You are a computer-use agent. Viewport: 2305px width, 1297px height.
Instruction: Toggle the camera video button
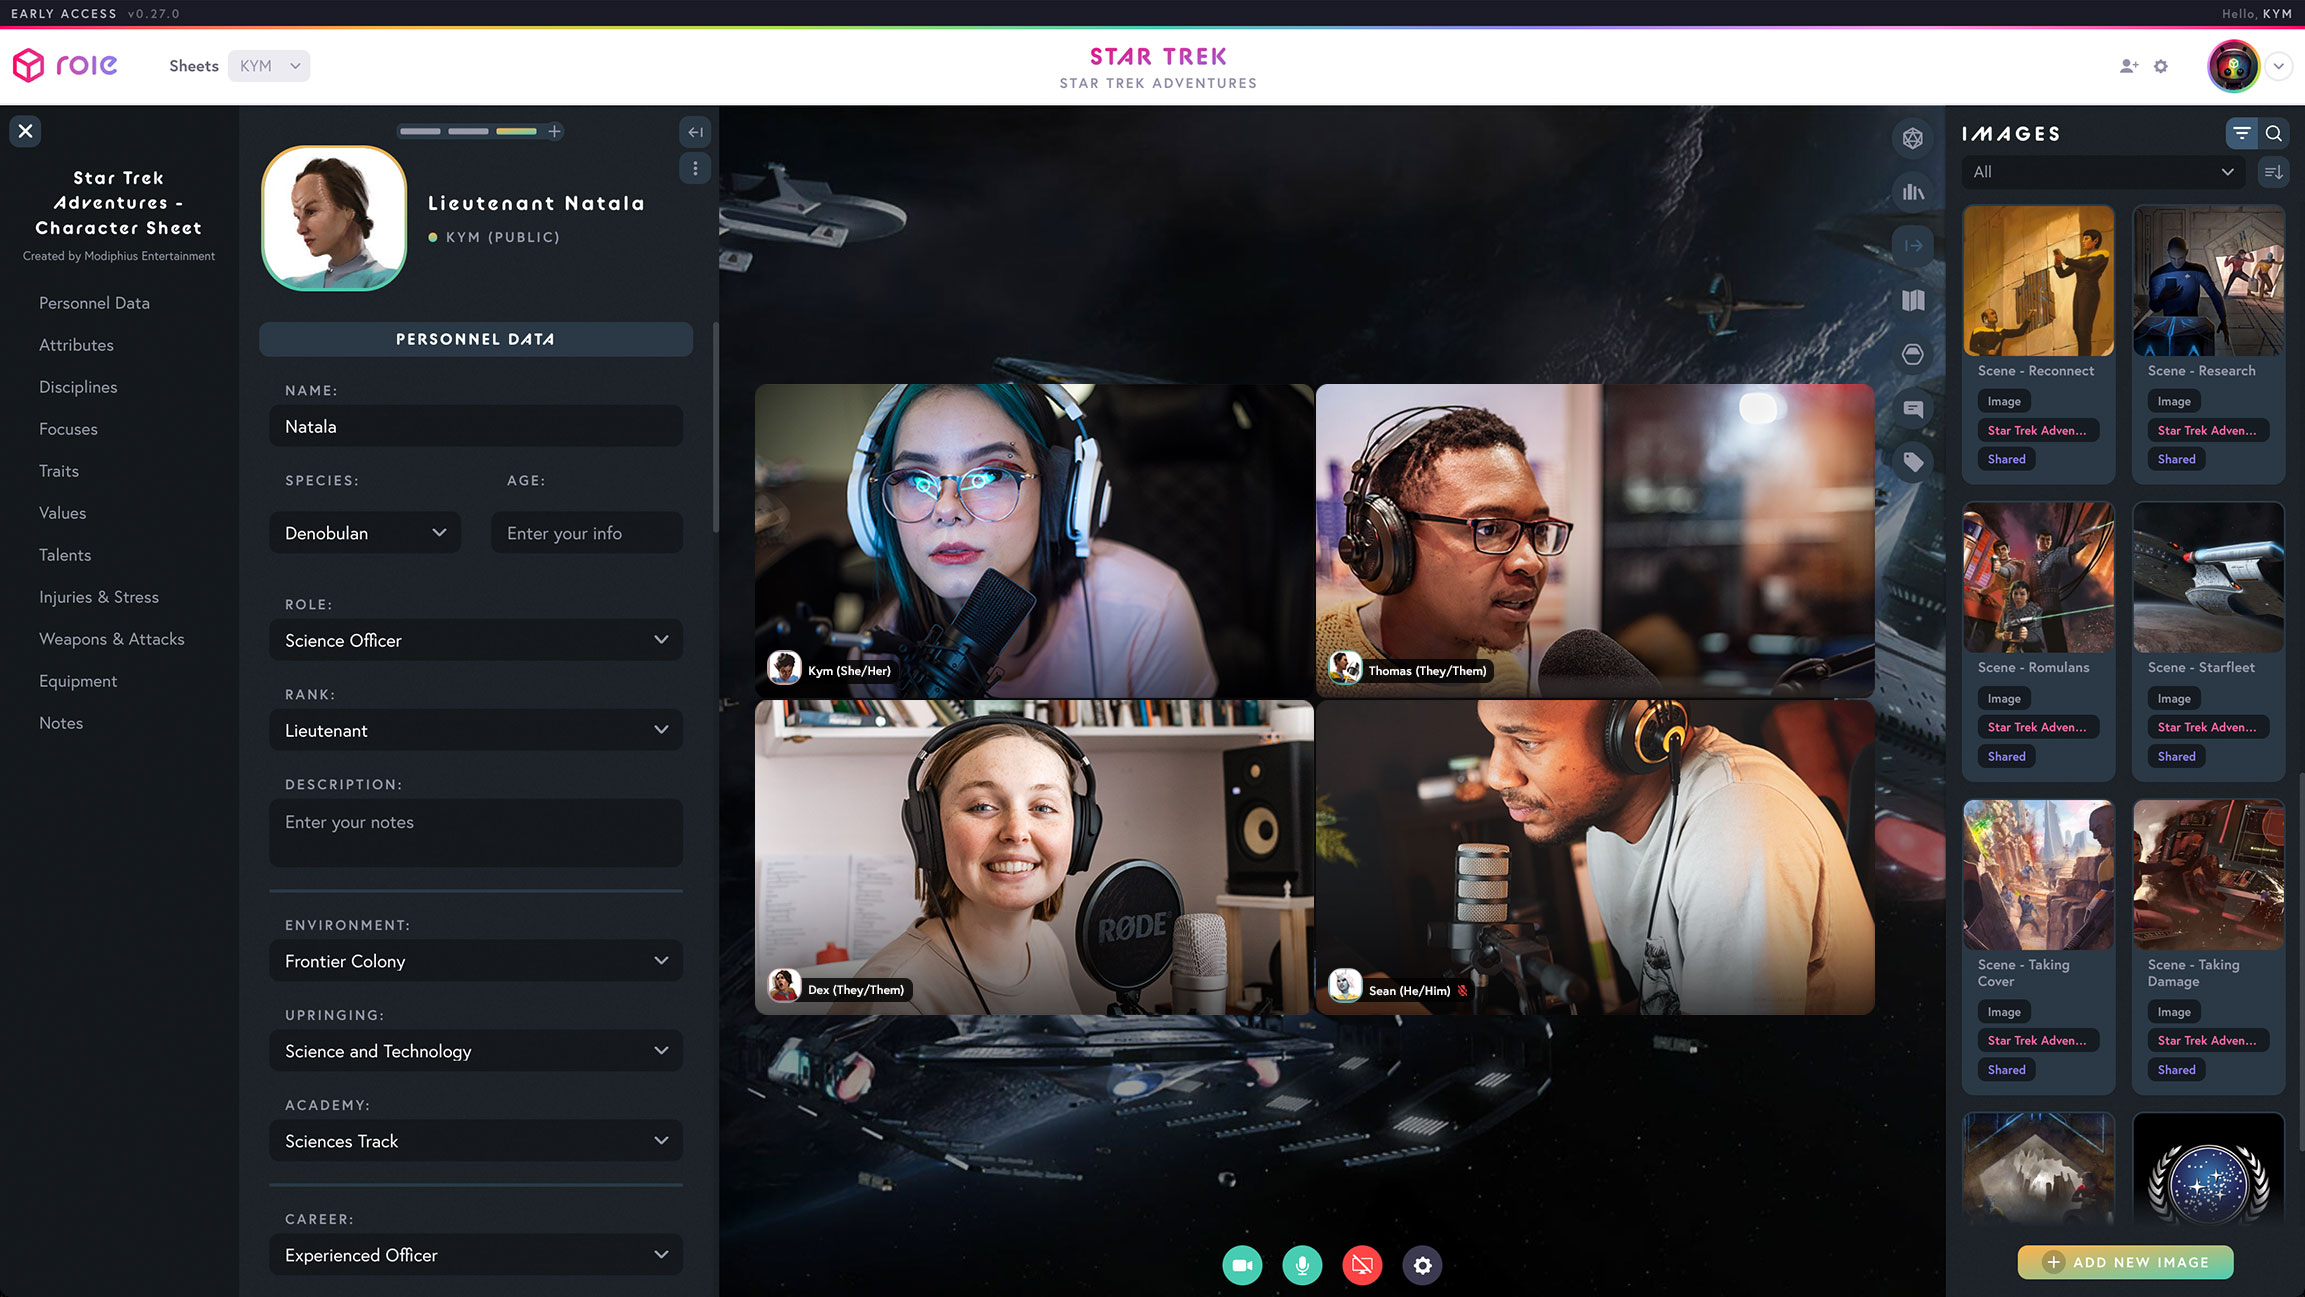tap(1242, 1265)
